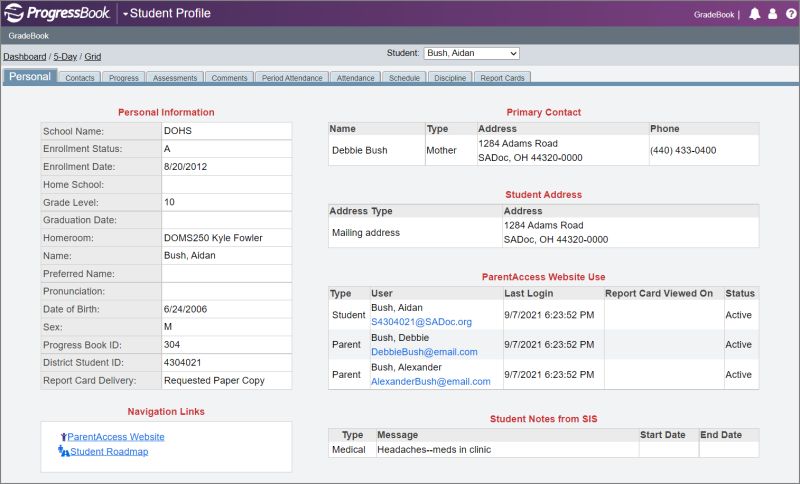The image size is (800, 484).
Task: Switch to the Attendance tab
Action: 356,78
